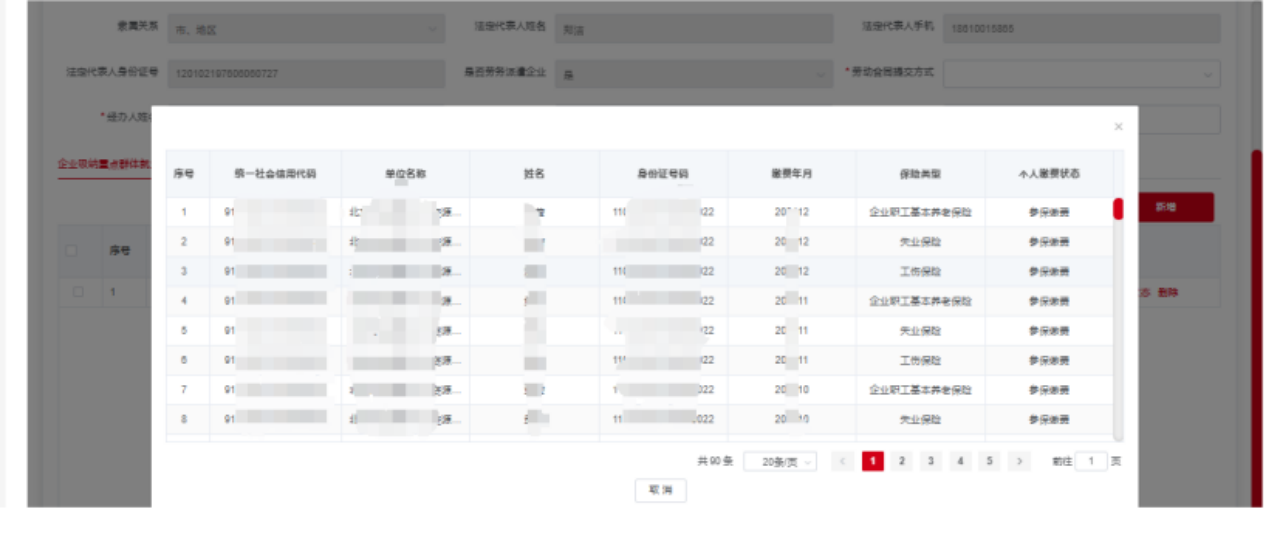Screen dimensions: 1280x540
Task: Select the 企业吸纳重点群体 tab
Action: coord(104,163)
